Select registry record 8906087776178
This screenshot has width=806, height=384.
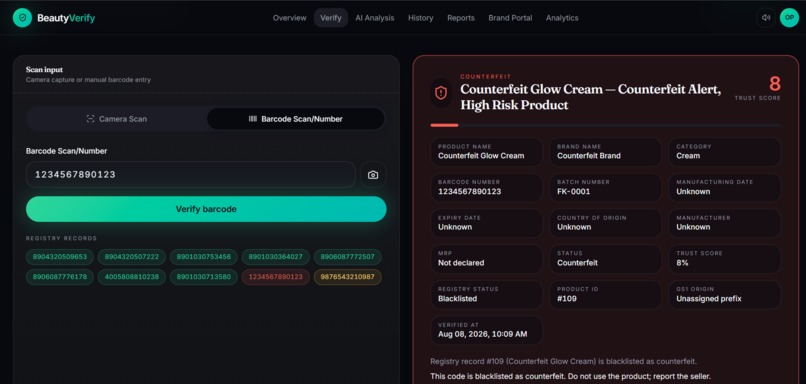tap(60, 277)
